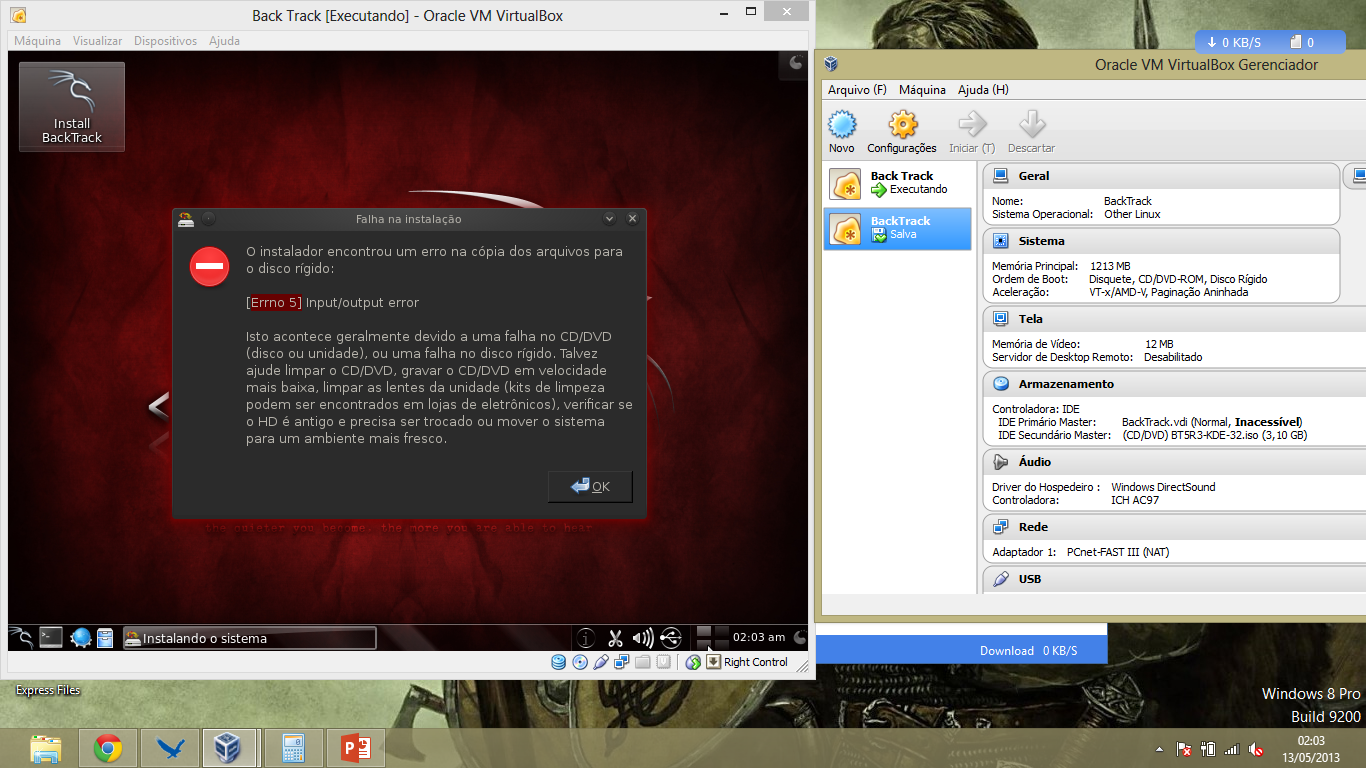Image resolution: width=1366 pixels, height=768 pixels.
Task: Click the shared folders status indicator
Action: click(x=643, y=662)
